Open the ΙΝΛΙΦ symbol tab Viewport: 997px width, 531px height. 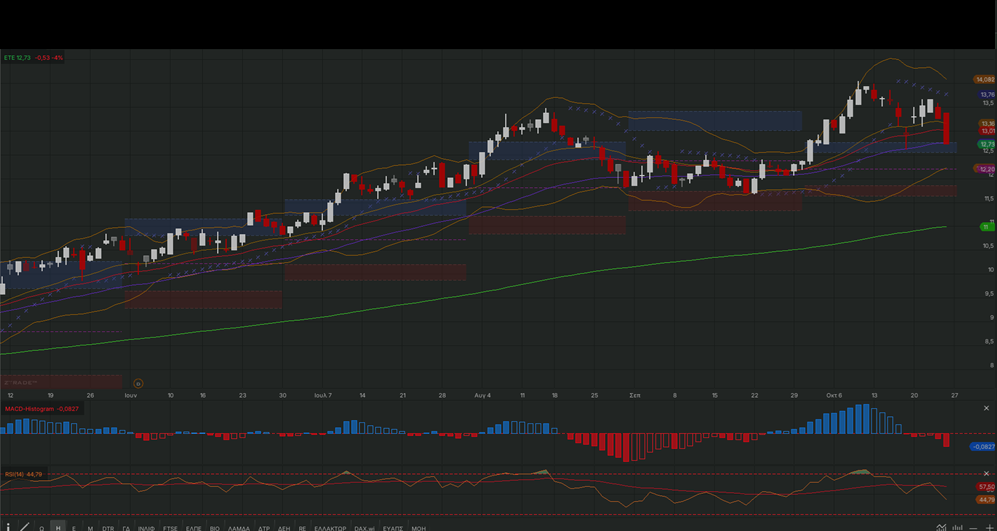pos(146,528)
